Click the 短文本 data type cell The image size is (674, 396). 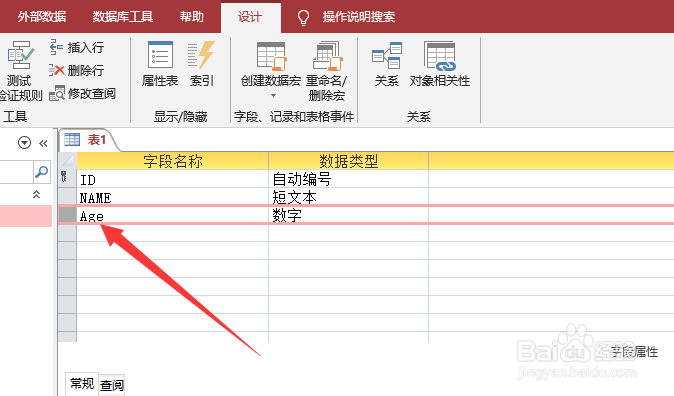pos(348,196)
